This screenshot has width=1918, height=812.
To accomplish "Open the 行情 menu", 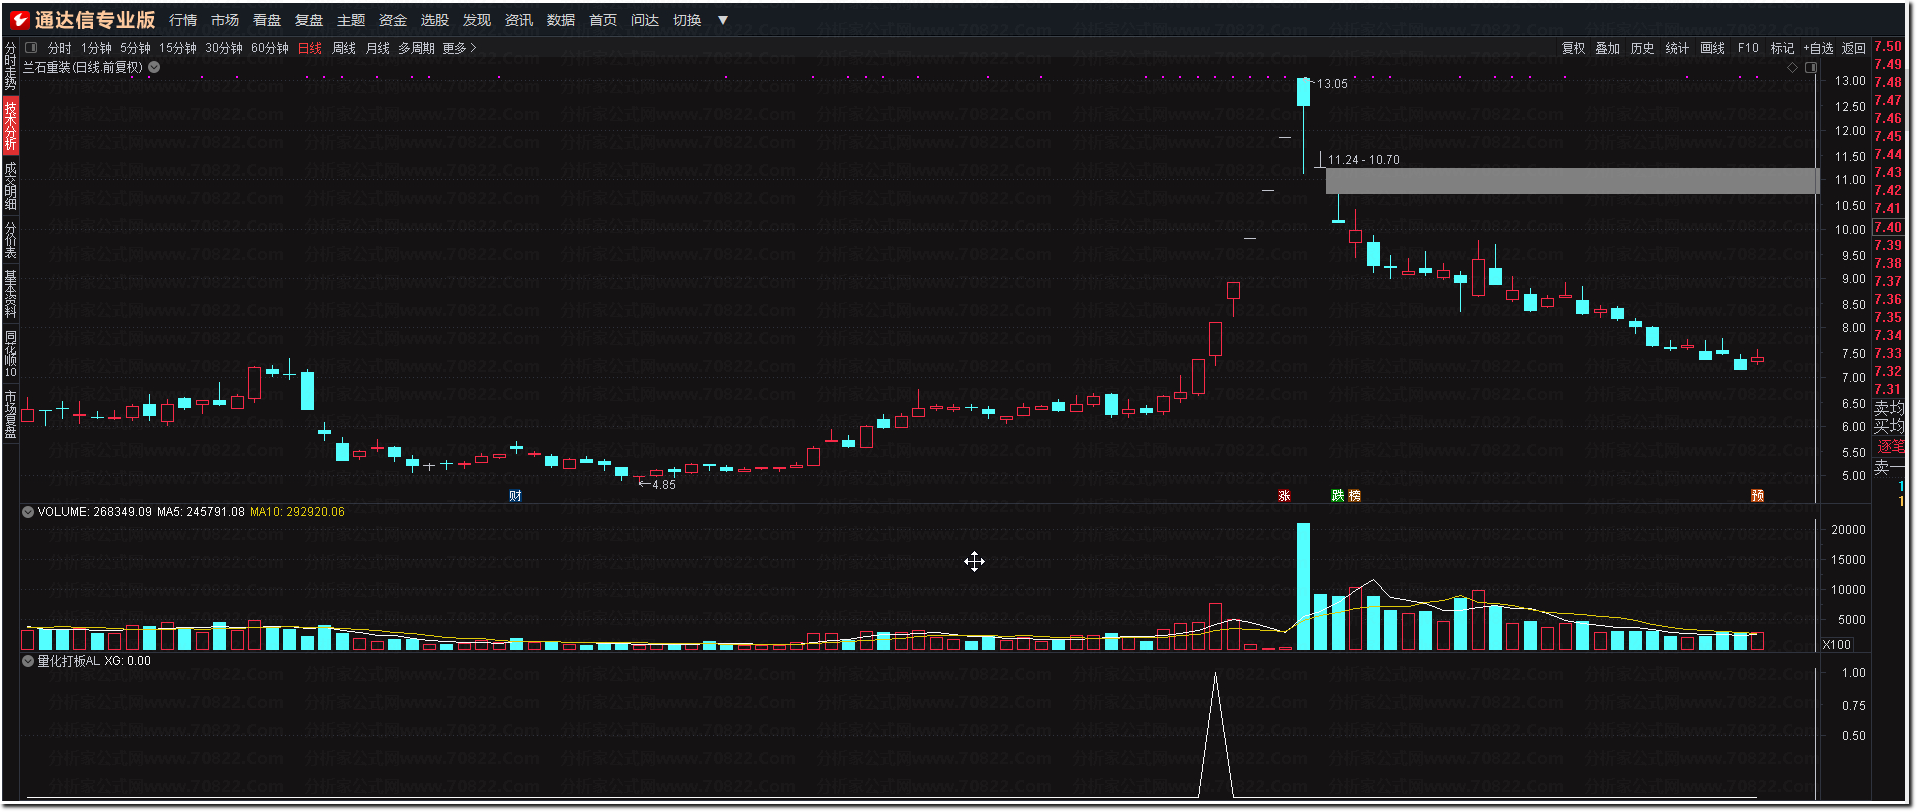I will [183, 20].
